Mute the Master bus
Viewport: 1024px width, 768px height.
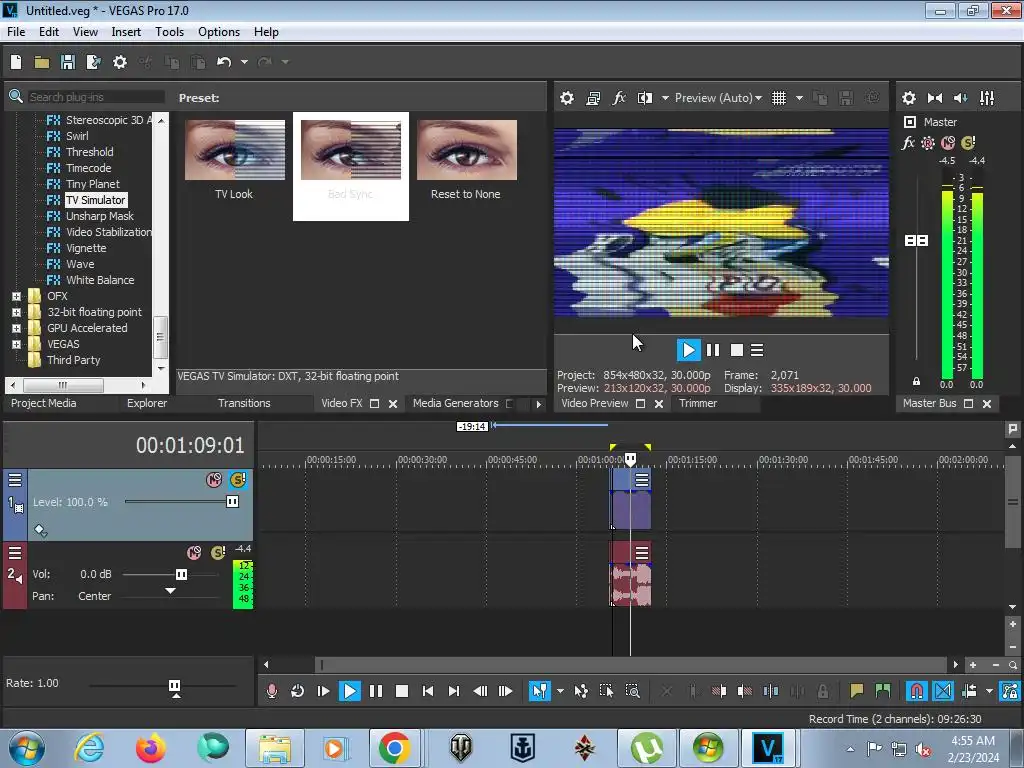(x=948, y=142)
